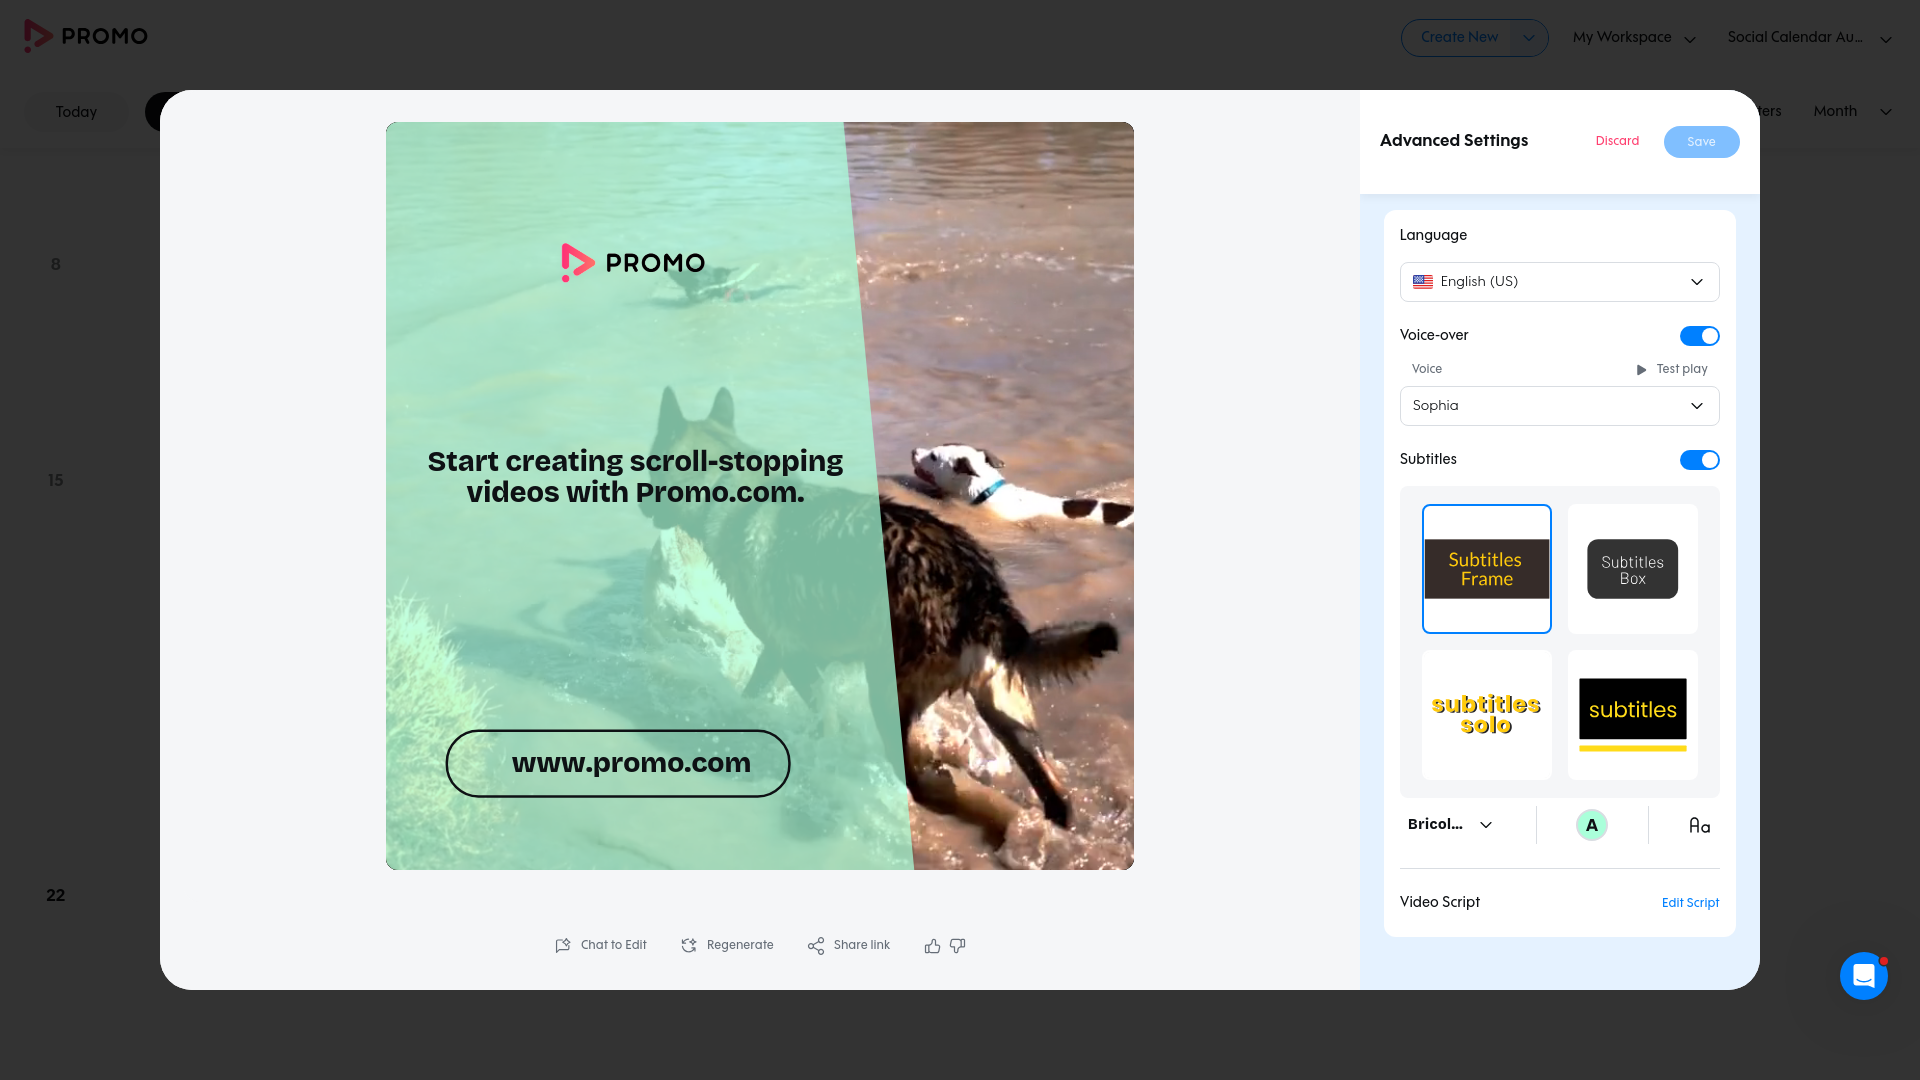Turn off the Voice-over switch
Image resolution: width=1920 pixels, height=1080 pixels.
coord(1699,336)
